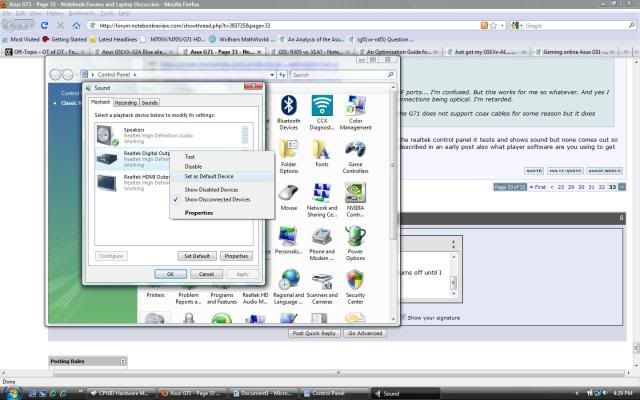Open Scanners and Cameras icon
The image size is (640, 400).
[x=322, y=287]
